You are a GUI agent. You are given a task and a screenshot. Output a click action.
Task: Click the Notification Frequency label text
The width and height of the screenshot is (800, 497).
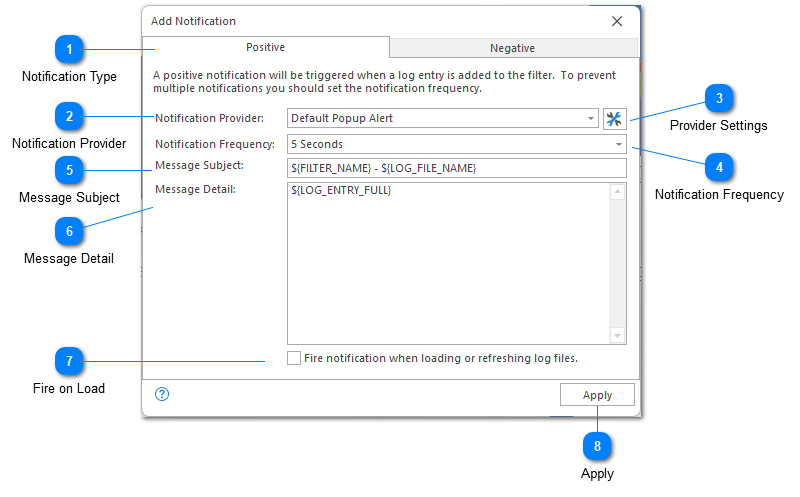pos(215,144)
